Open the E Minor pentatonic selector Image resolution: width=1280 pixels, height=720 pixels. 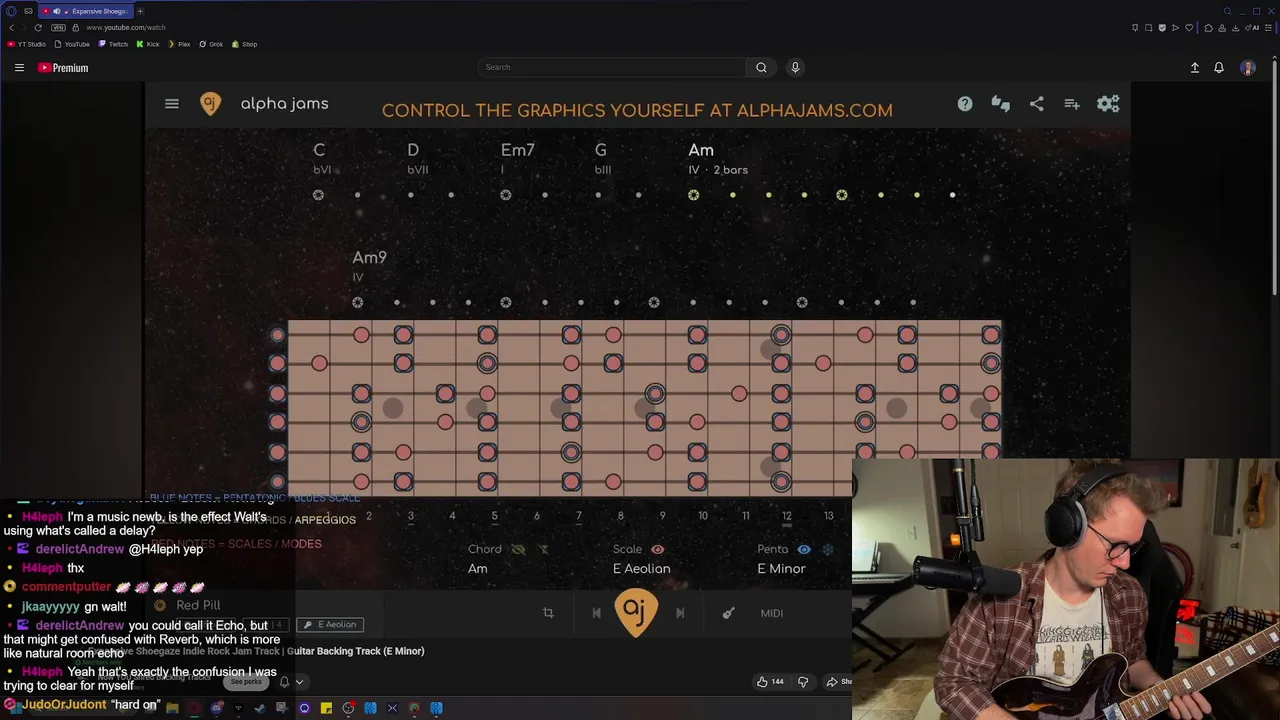click(781, 568)
